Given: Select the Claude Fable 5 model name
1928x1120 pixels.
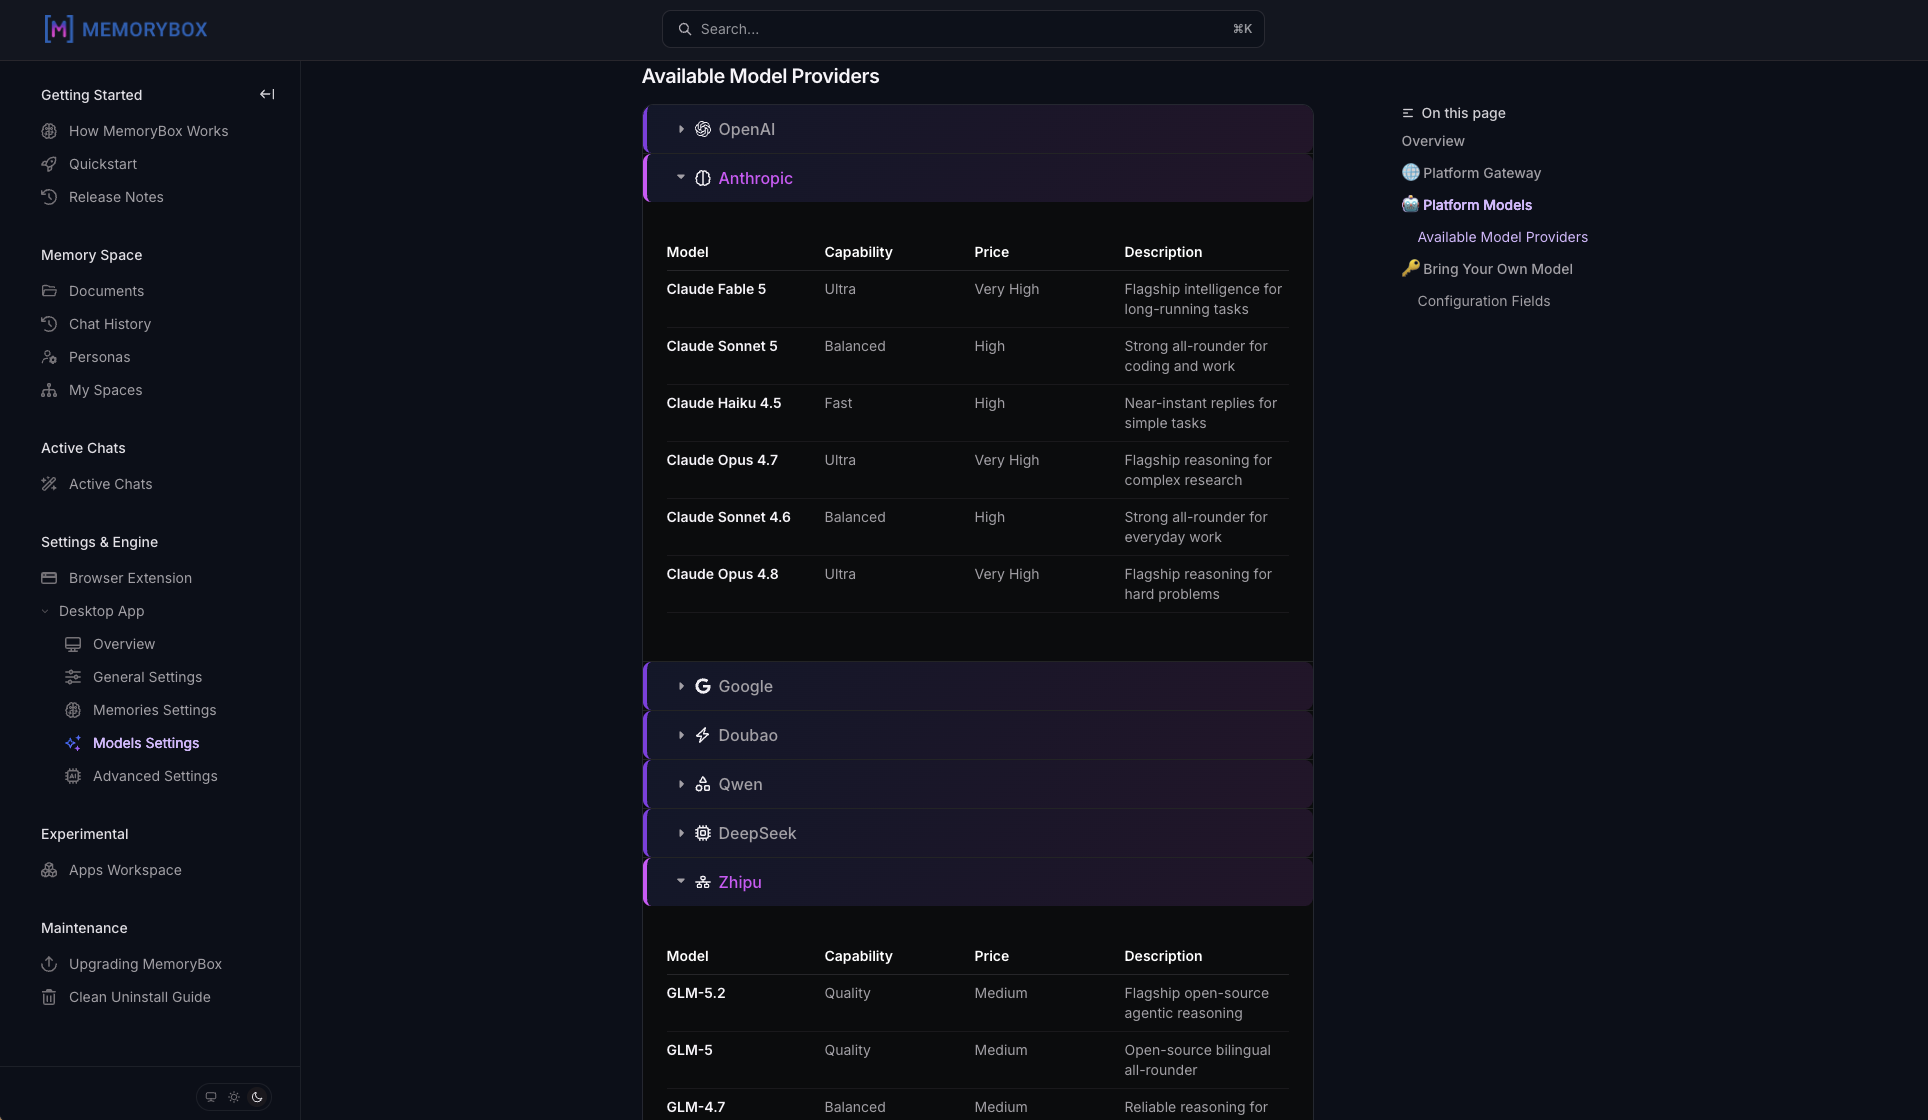Looking at the screenshot, I should pos(715,289).
